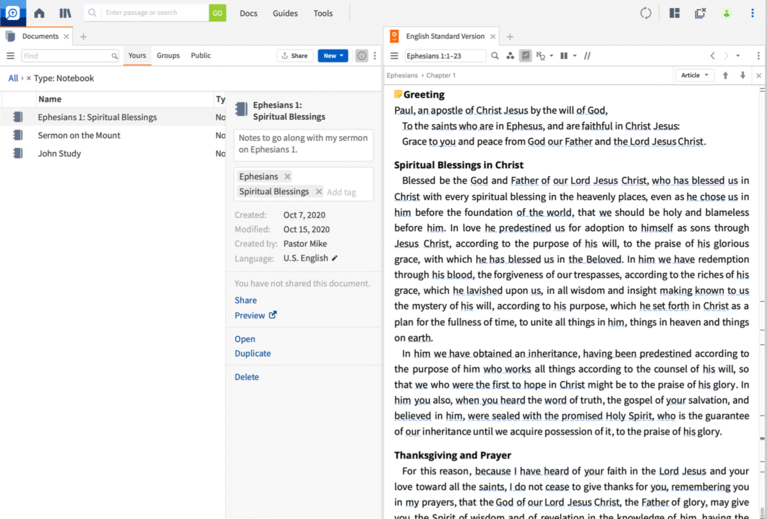This screenshot has width=767, height=519.
Task: Open the layouts grid icon
Action: pyautogui.click(x=674, y=13)
